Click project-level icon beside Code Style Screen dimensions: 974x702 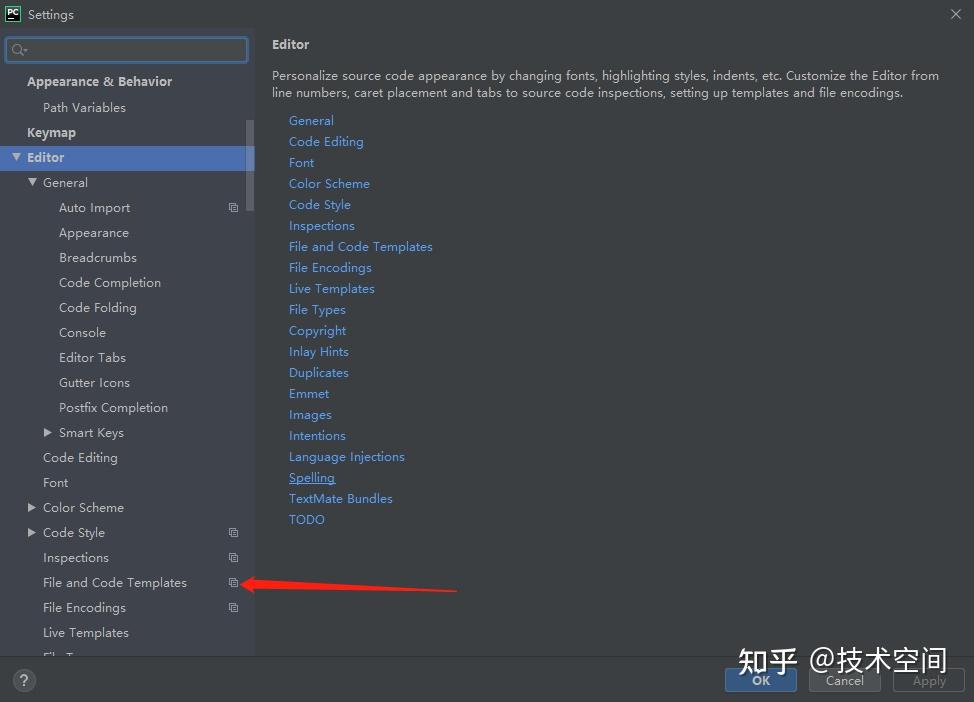(x=234, y=532)
